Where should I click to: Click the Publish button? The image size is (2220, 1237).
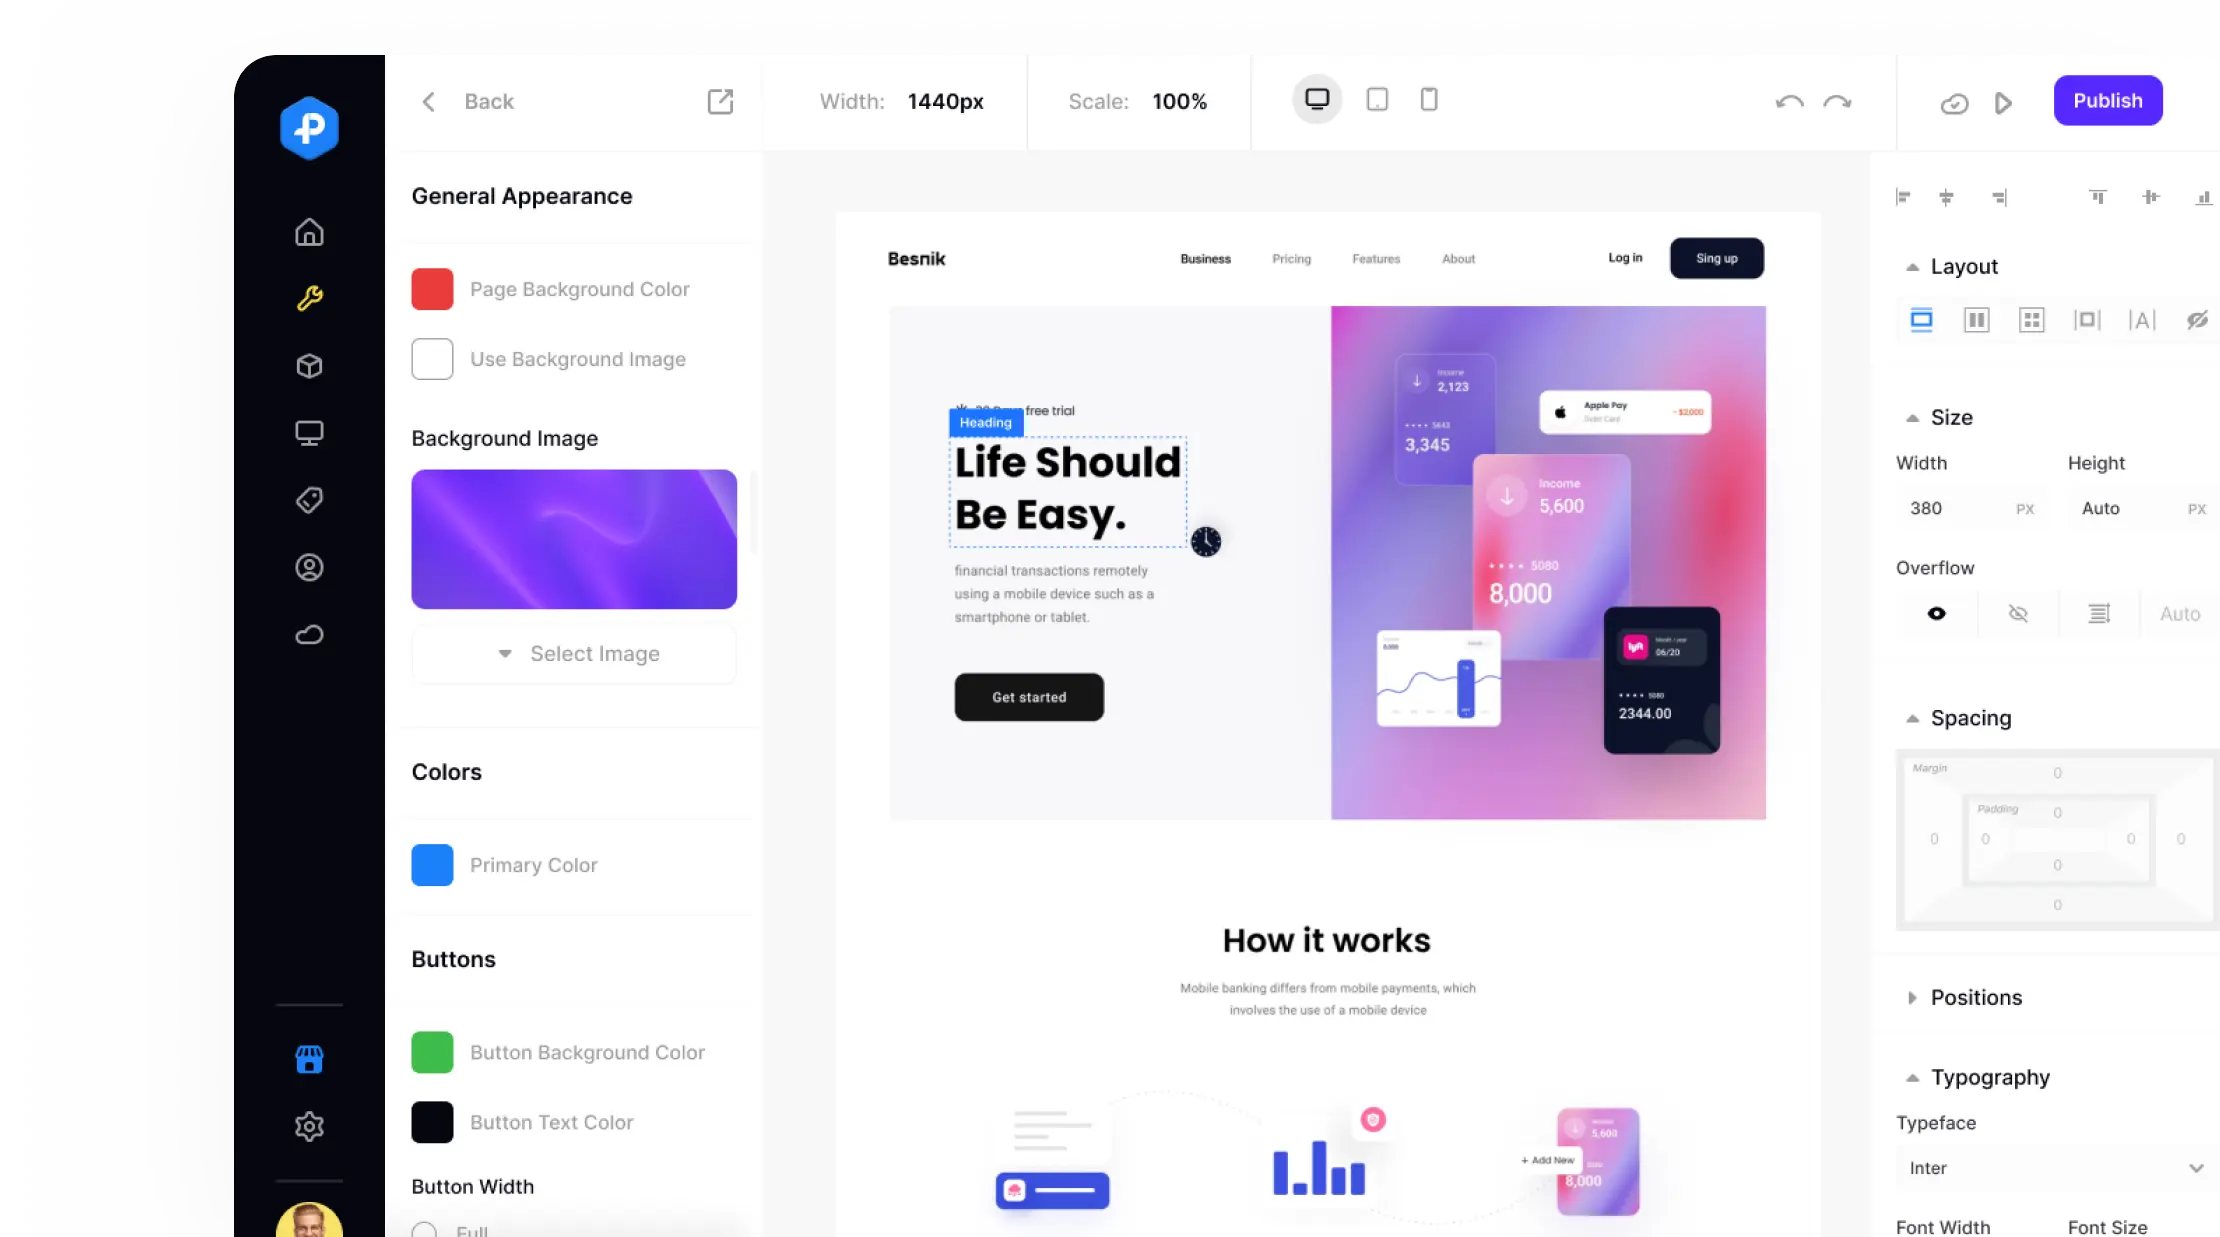pyautogui.click(x=2107, y=101)
